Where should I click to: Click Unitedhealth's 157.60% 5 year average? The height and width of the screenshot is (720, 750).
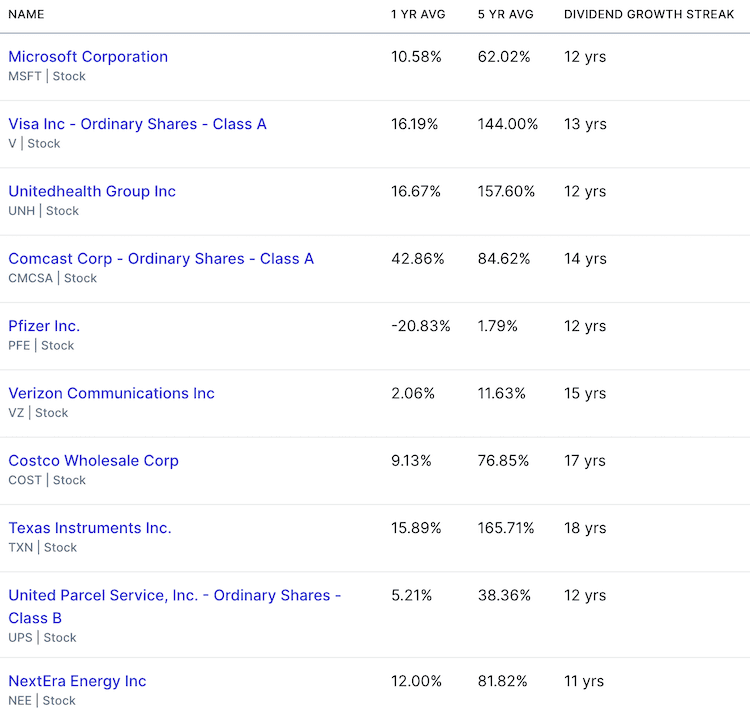pos(507,191)
